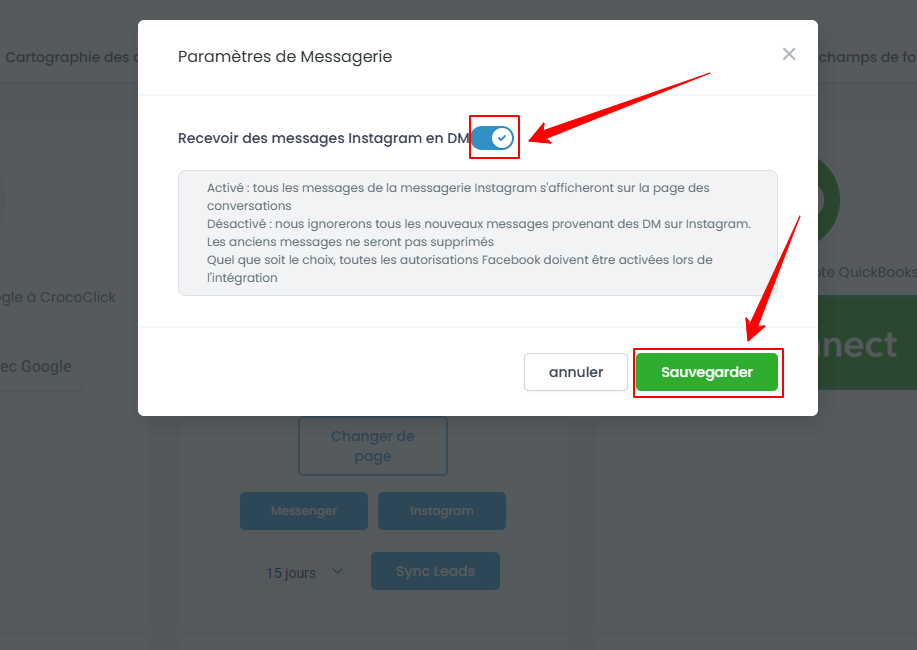917x650 pixels.
Task: Save settings with the Sauvegarder button
Action: tap(706, 372)
